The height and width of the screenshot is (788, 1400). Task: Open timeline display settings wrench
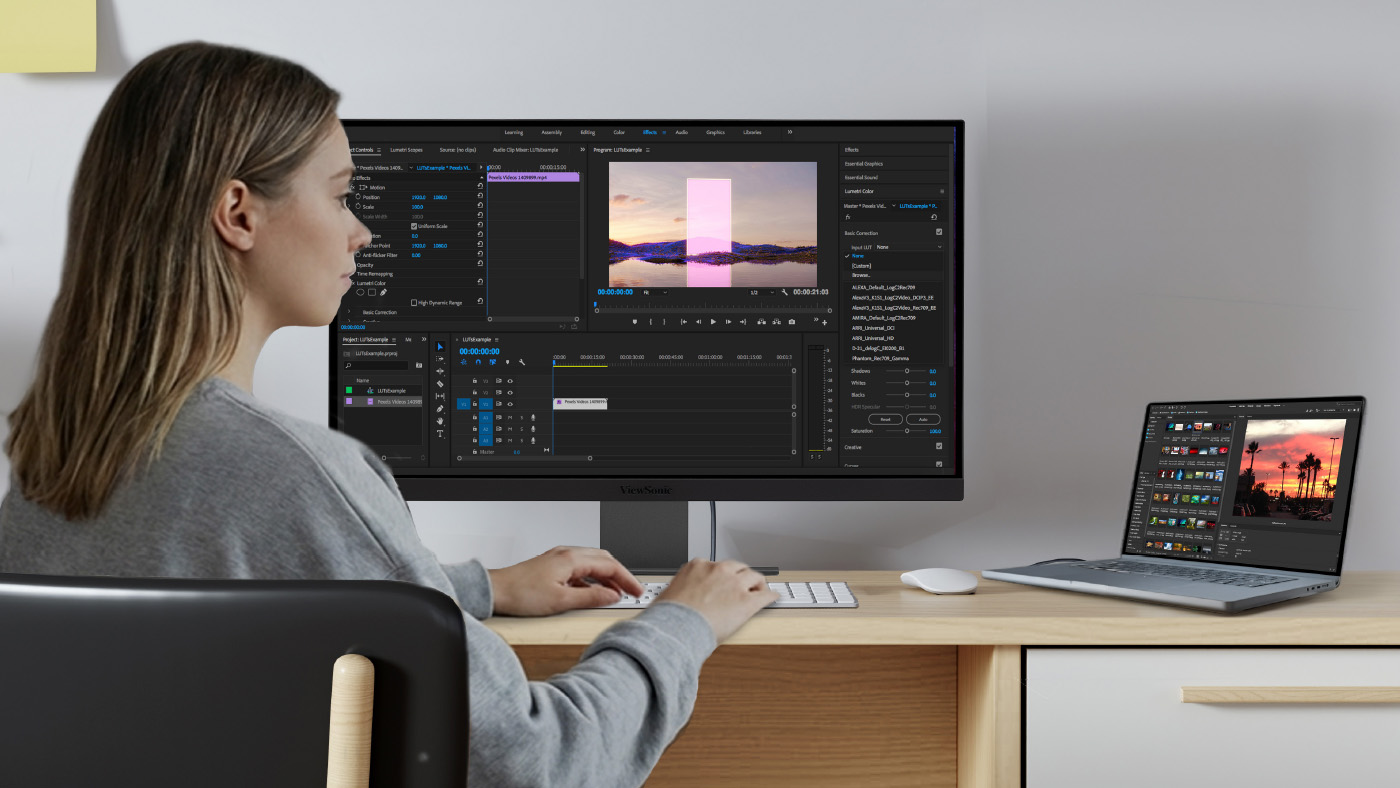pyautogui.click(x=522, y=362)
